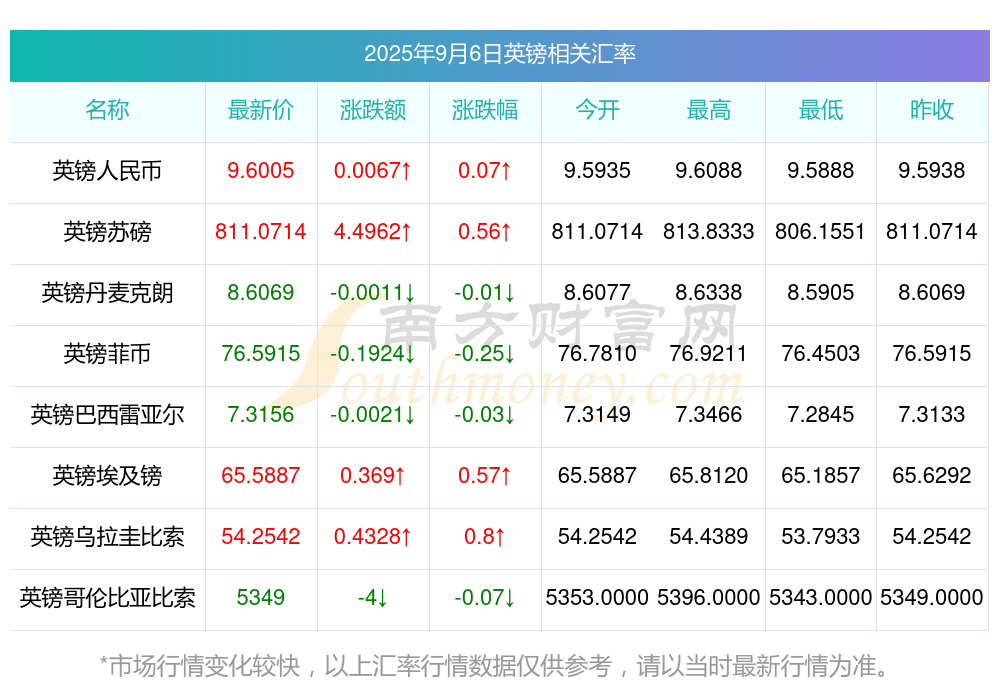Click lowest value 806.1551

[x=821, y=232]
